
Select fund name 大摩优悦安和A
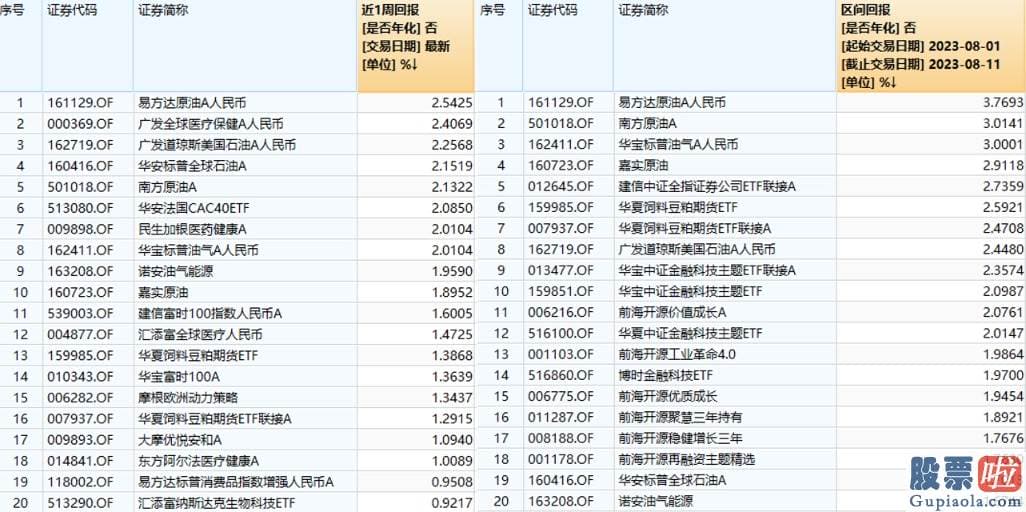181,439
